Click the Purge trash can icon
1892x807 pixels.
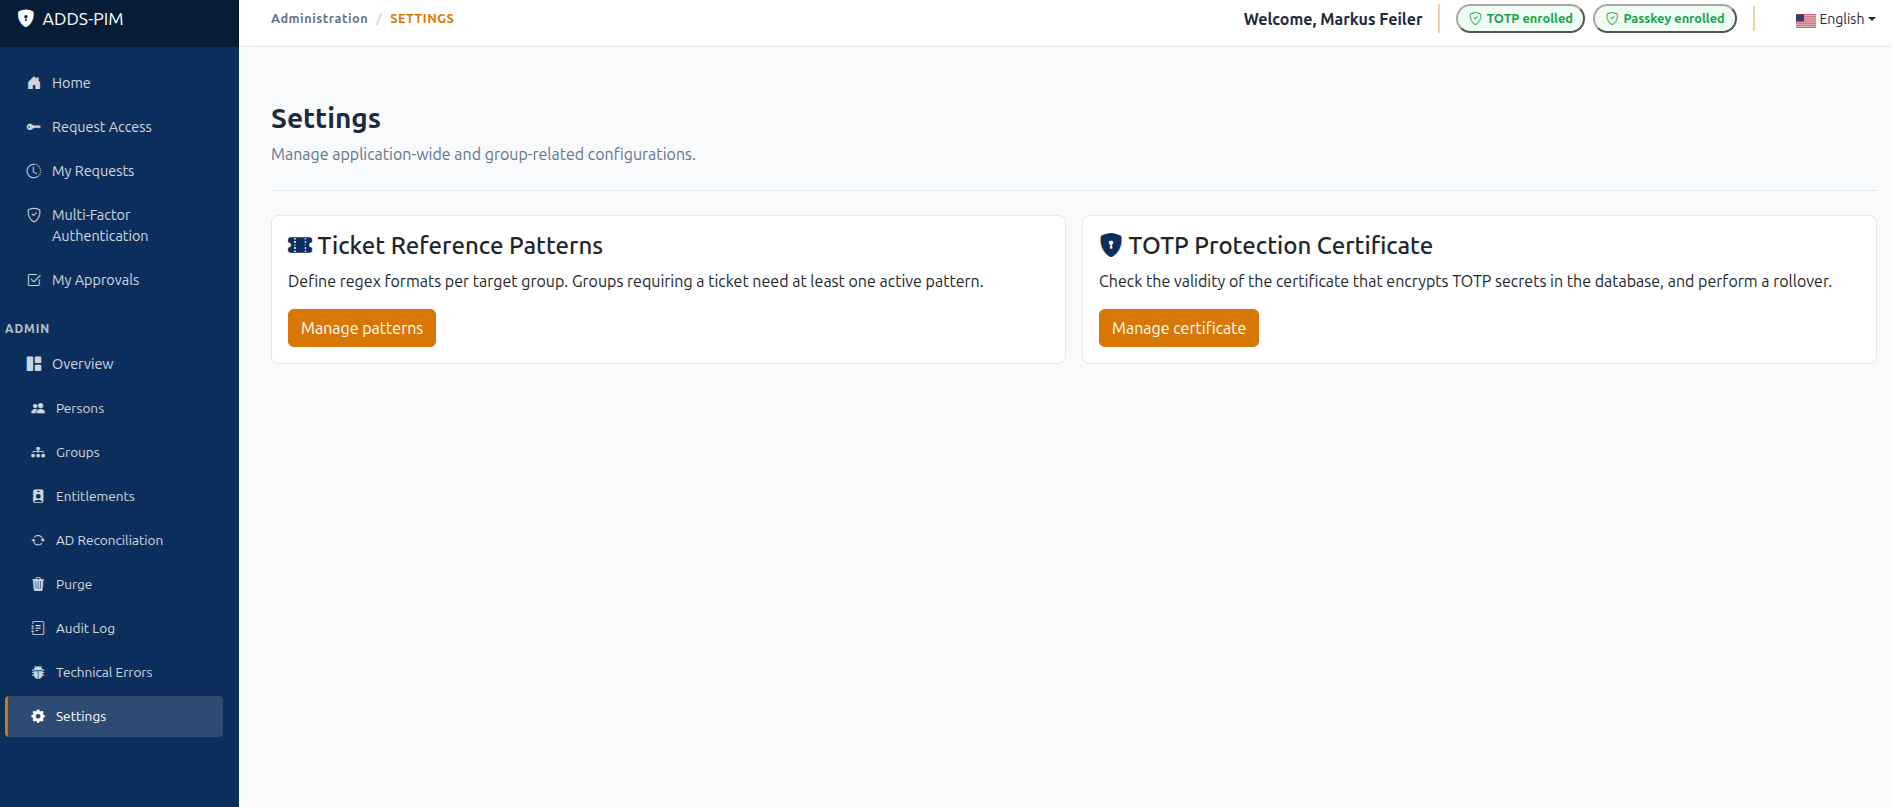(x=38, y=584)
